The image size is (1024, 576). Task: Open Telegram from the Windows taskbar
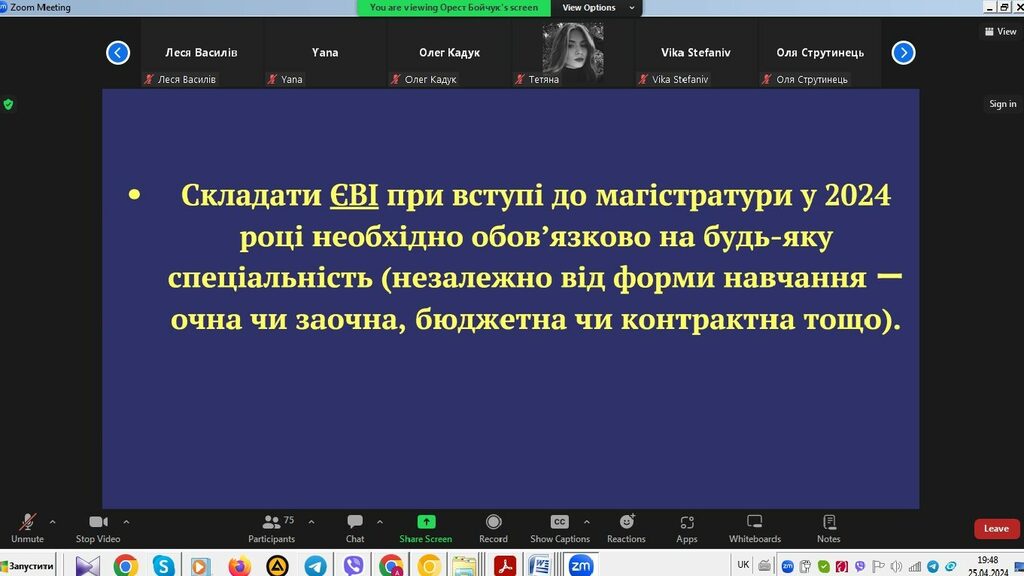315,566
